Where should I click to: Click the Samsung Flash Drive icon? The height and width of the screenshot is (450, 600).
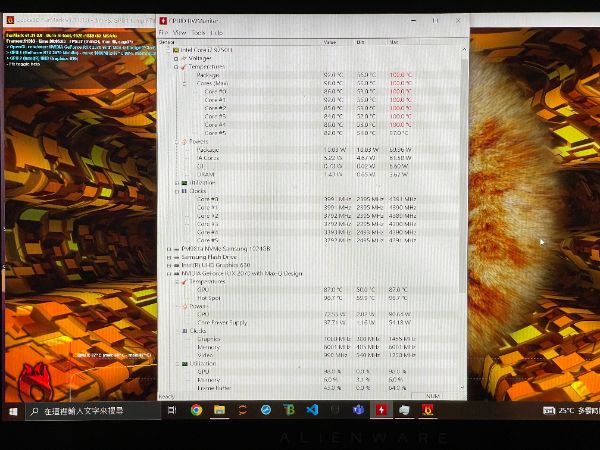point(176,257)
